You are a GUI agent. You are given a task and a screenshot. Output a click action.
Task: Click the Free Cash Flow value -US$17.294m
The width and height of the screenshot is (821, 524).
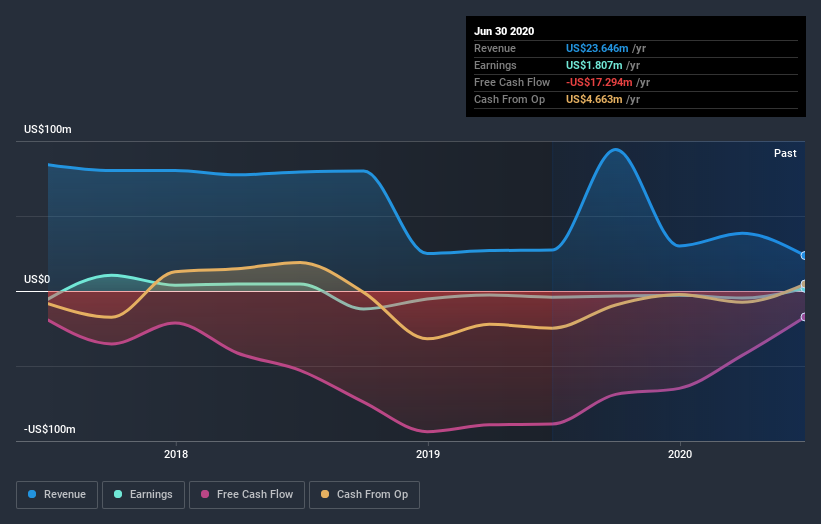click(599, 82)
